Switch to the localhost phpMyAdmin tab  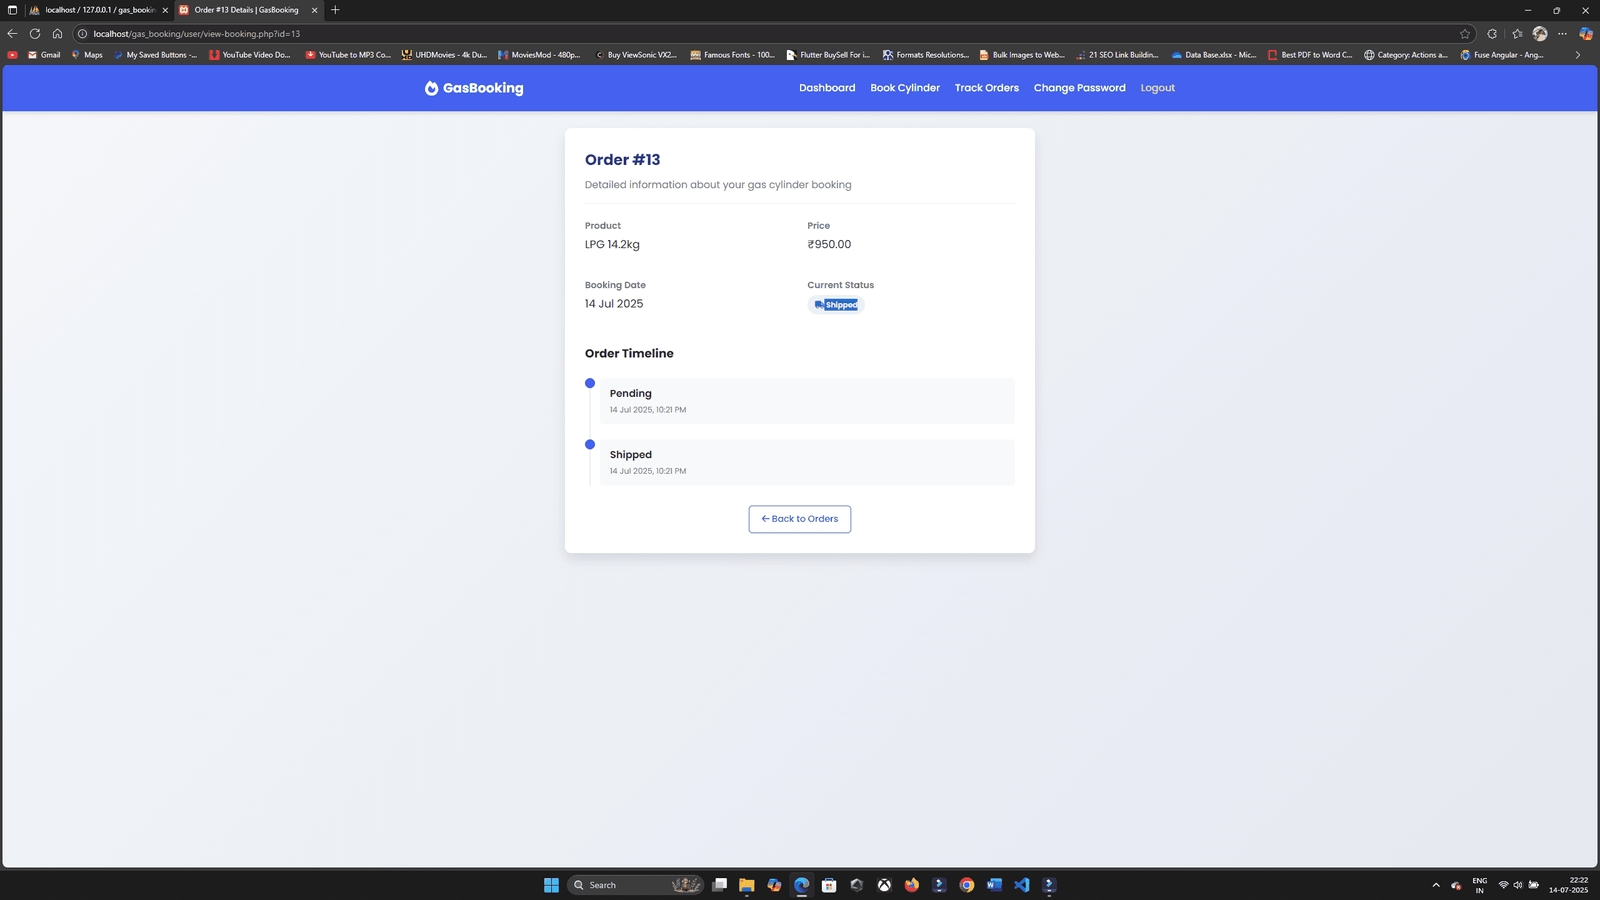(x=98, y=10)
